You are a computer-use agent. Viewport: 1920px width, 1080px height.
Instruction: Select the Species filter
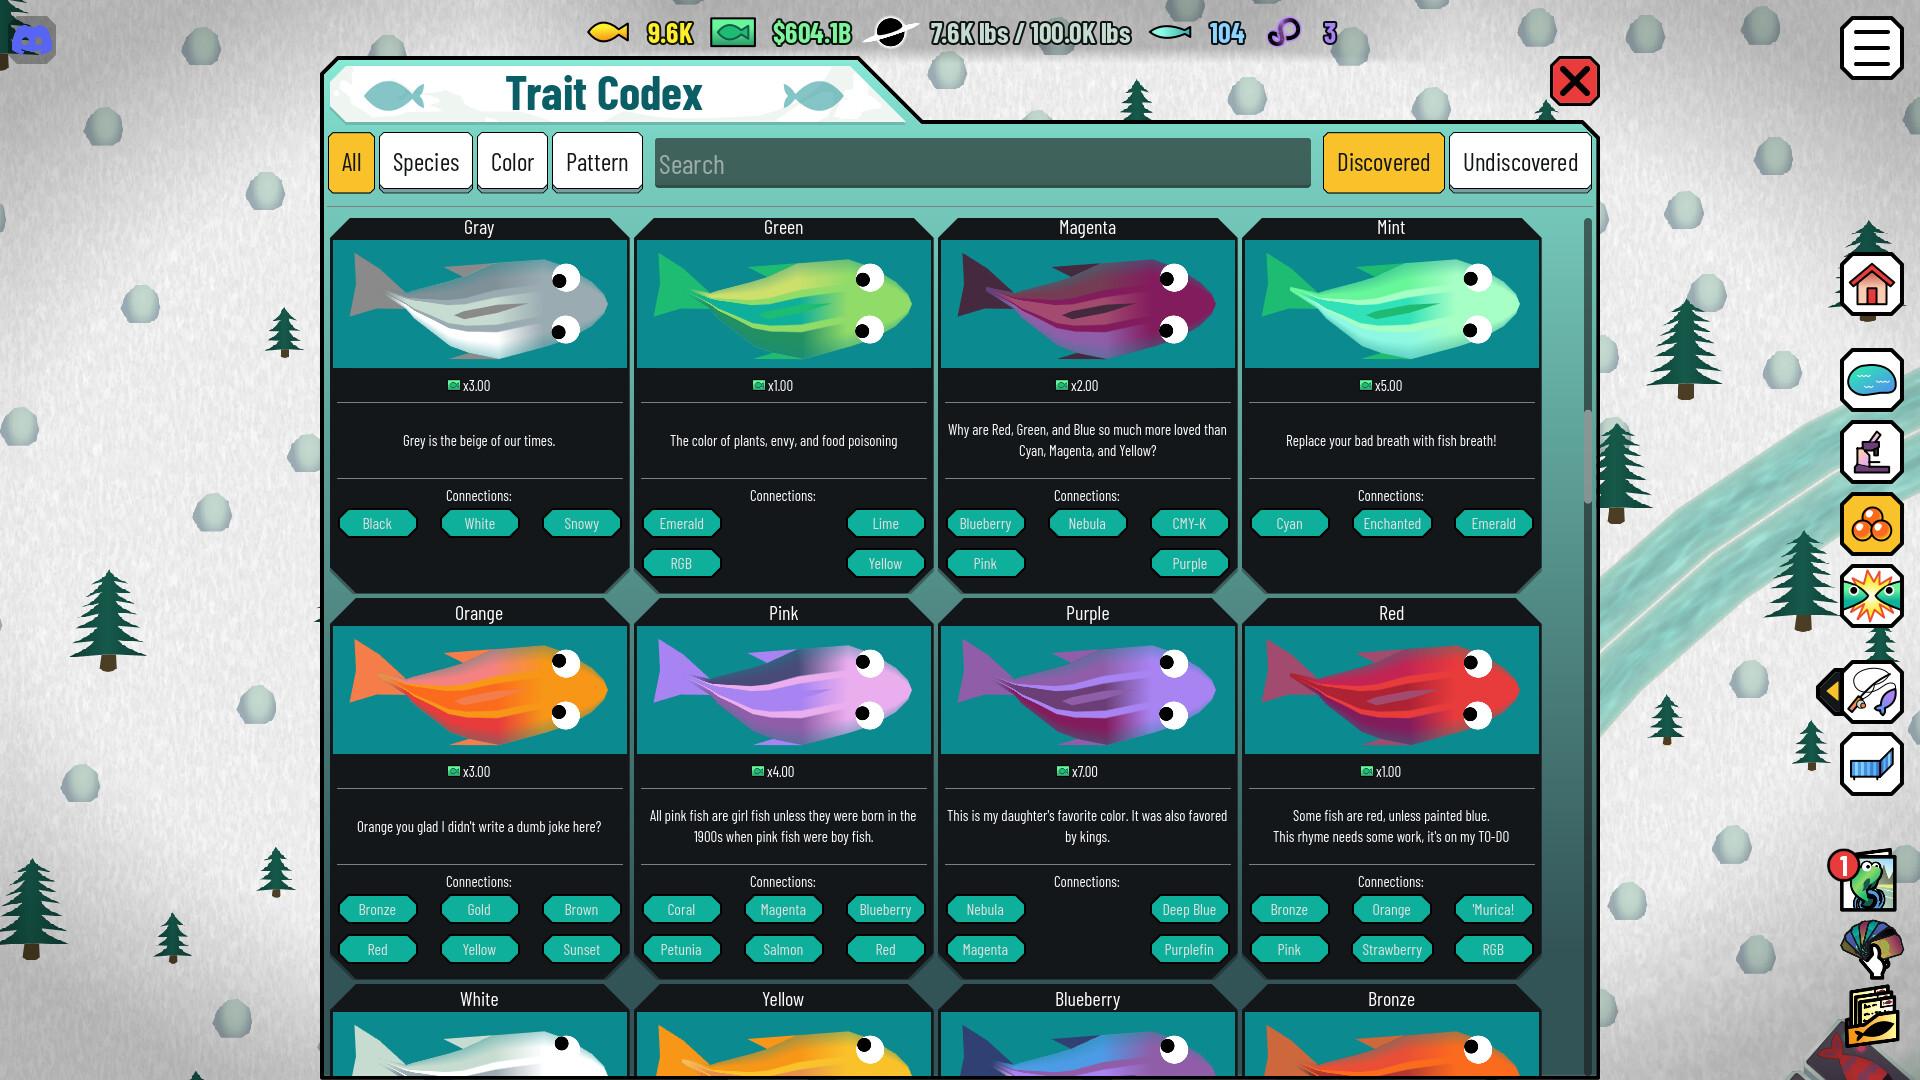point(425,161)
